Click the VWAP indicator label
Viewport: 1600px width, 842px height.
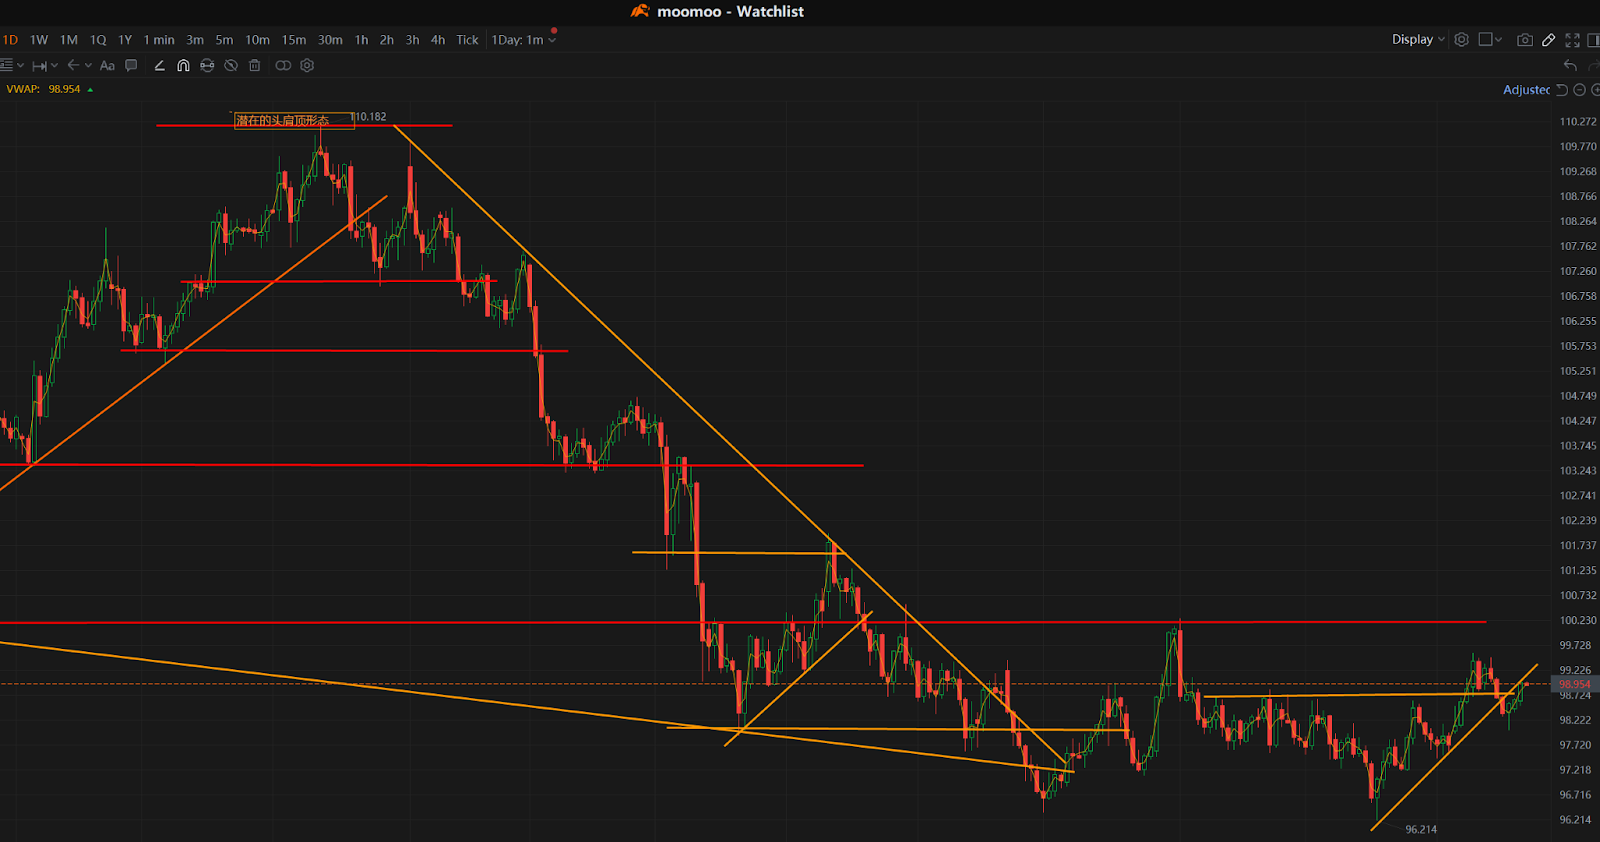coord(23,89)
